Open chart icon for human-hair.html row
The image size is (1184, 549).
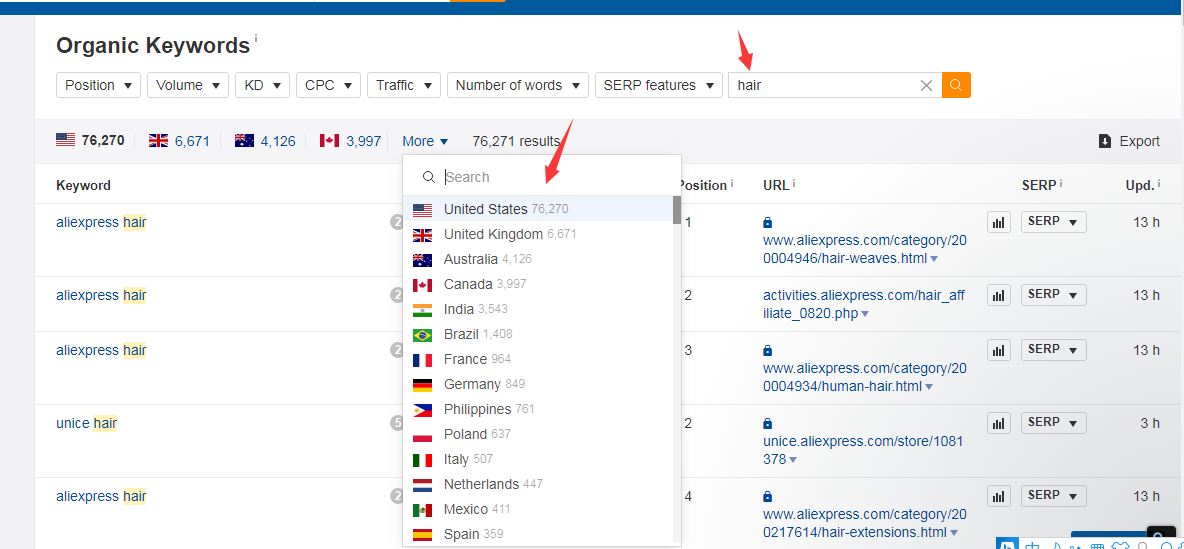[x=999, y=350]
